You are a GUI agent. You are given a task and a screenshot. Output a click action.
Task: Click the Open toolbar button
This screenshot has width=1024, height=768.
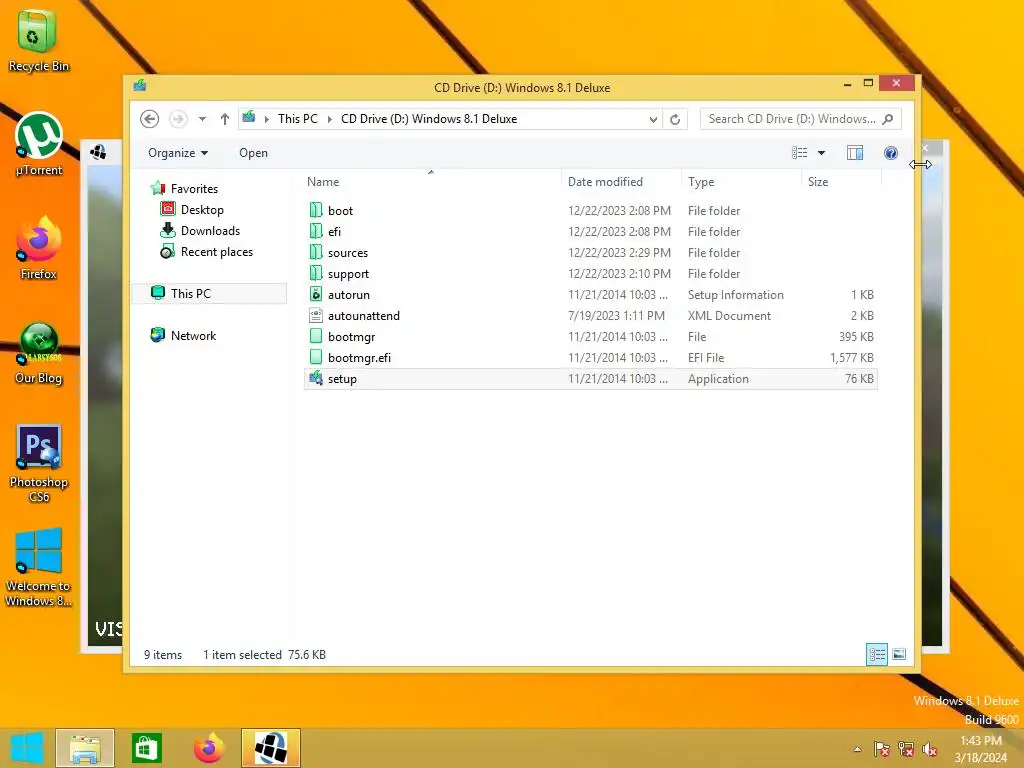[253, 153]
